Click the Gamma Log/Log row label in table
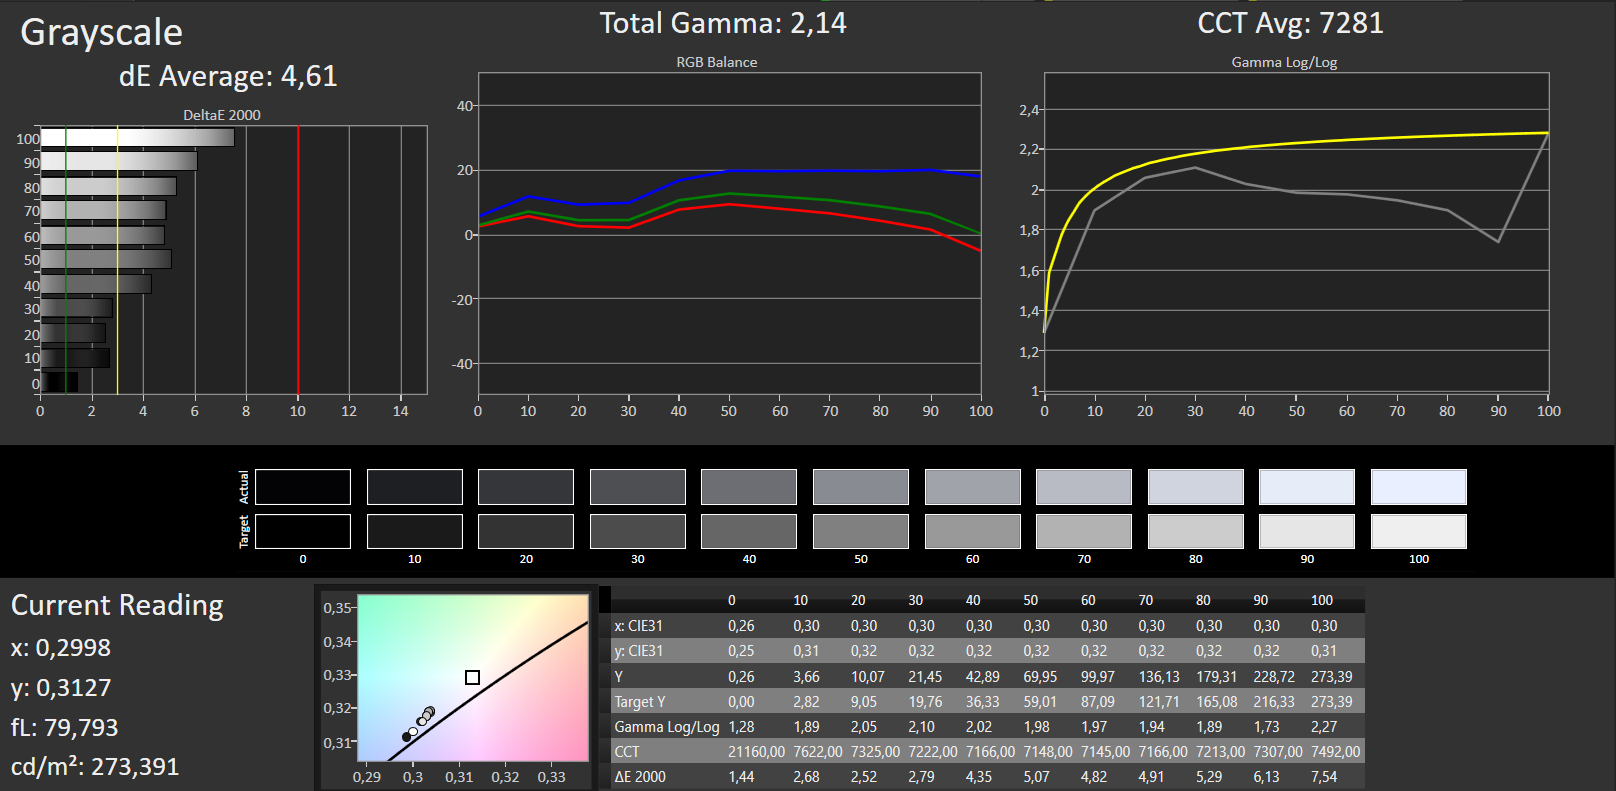 [667, 727]
